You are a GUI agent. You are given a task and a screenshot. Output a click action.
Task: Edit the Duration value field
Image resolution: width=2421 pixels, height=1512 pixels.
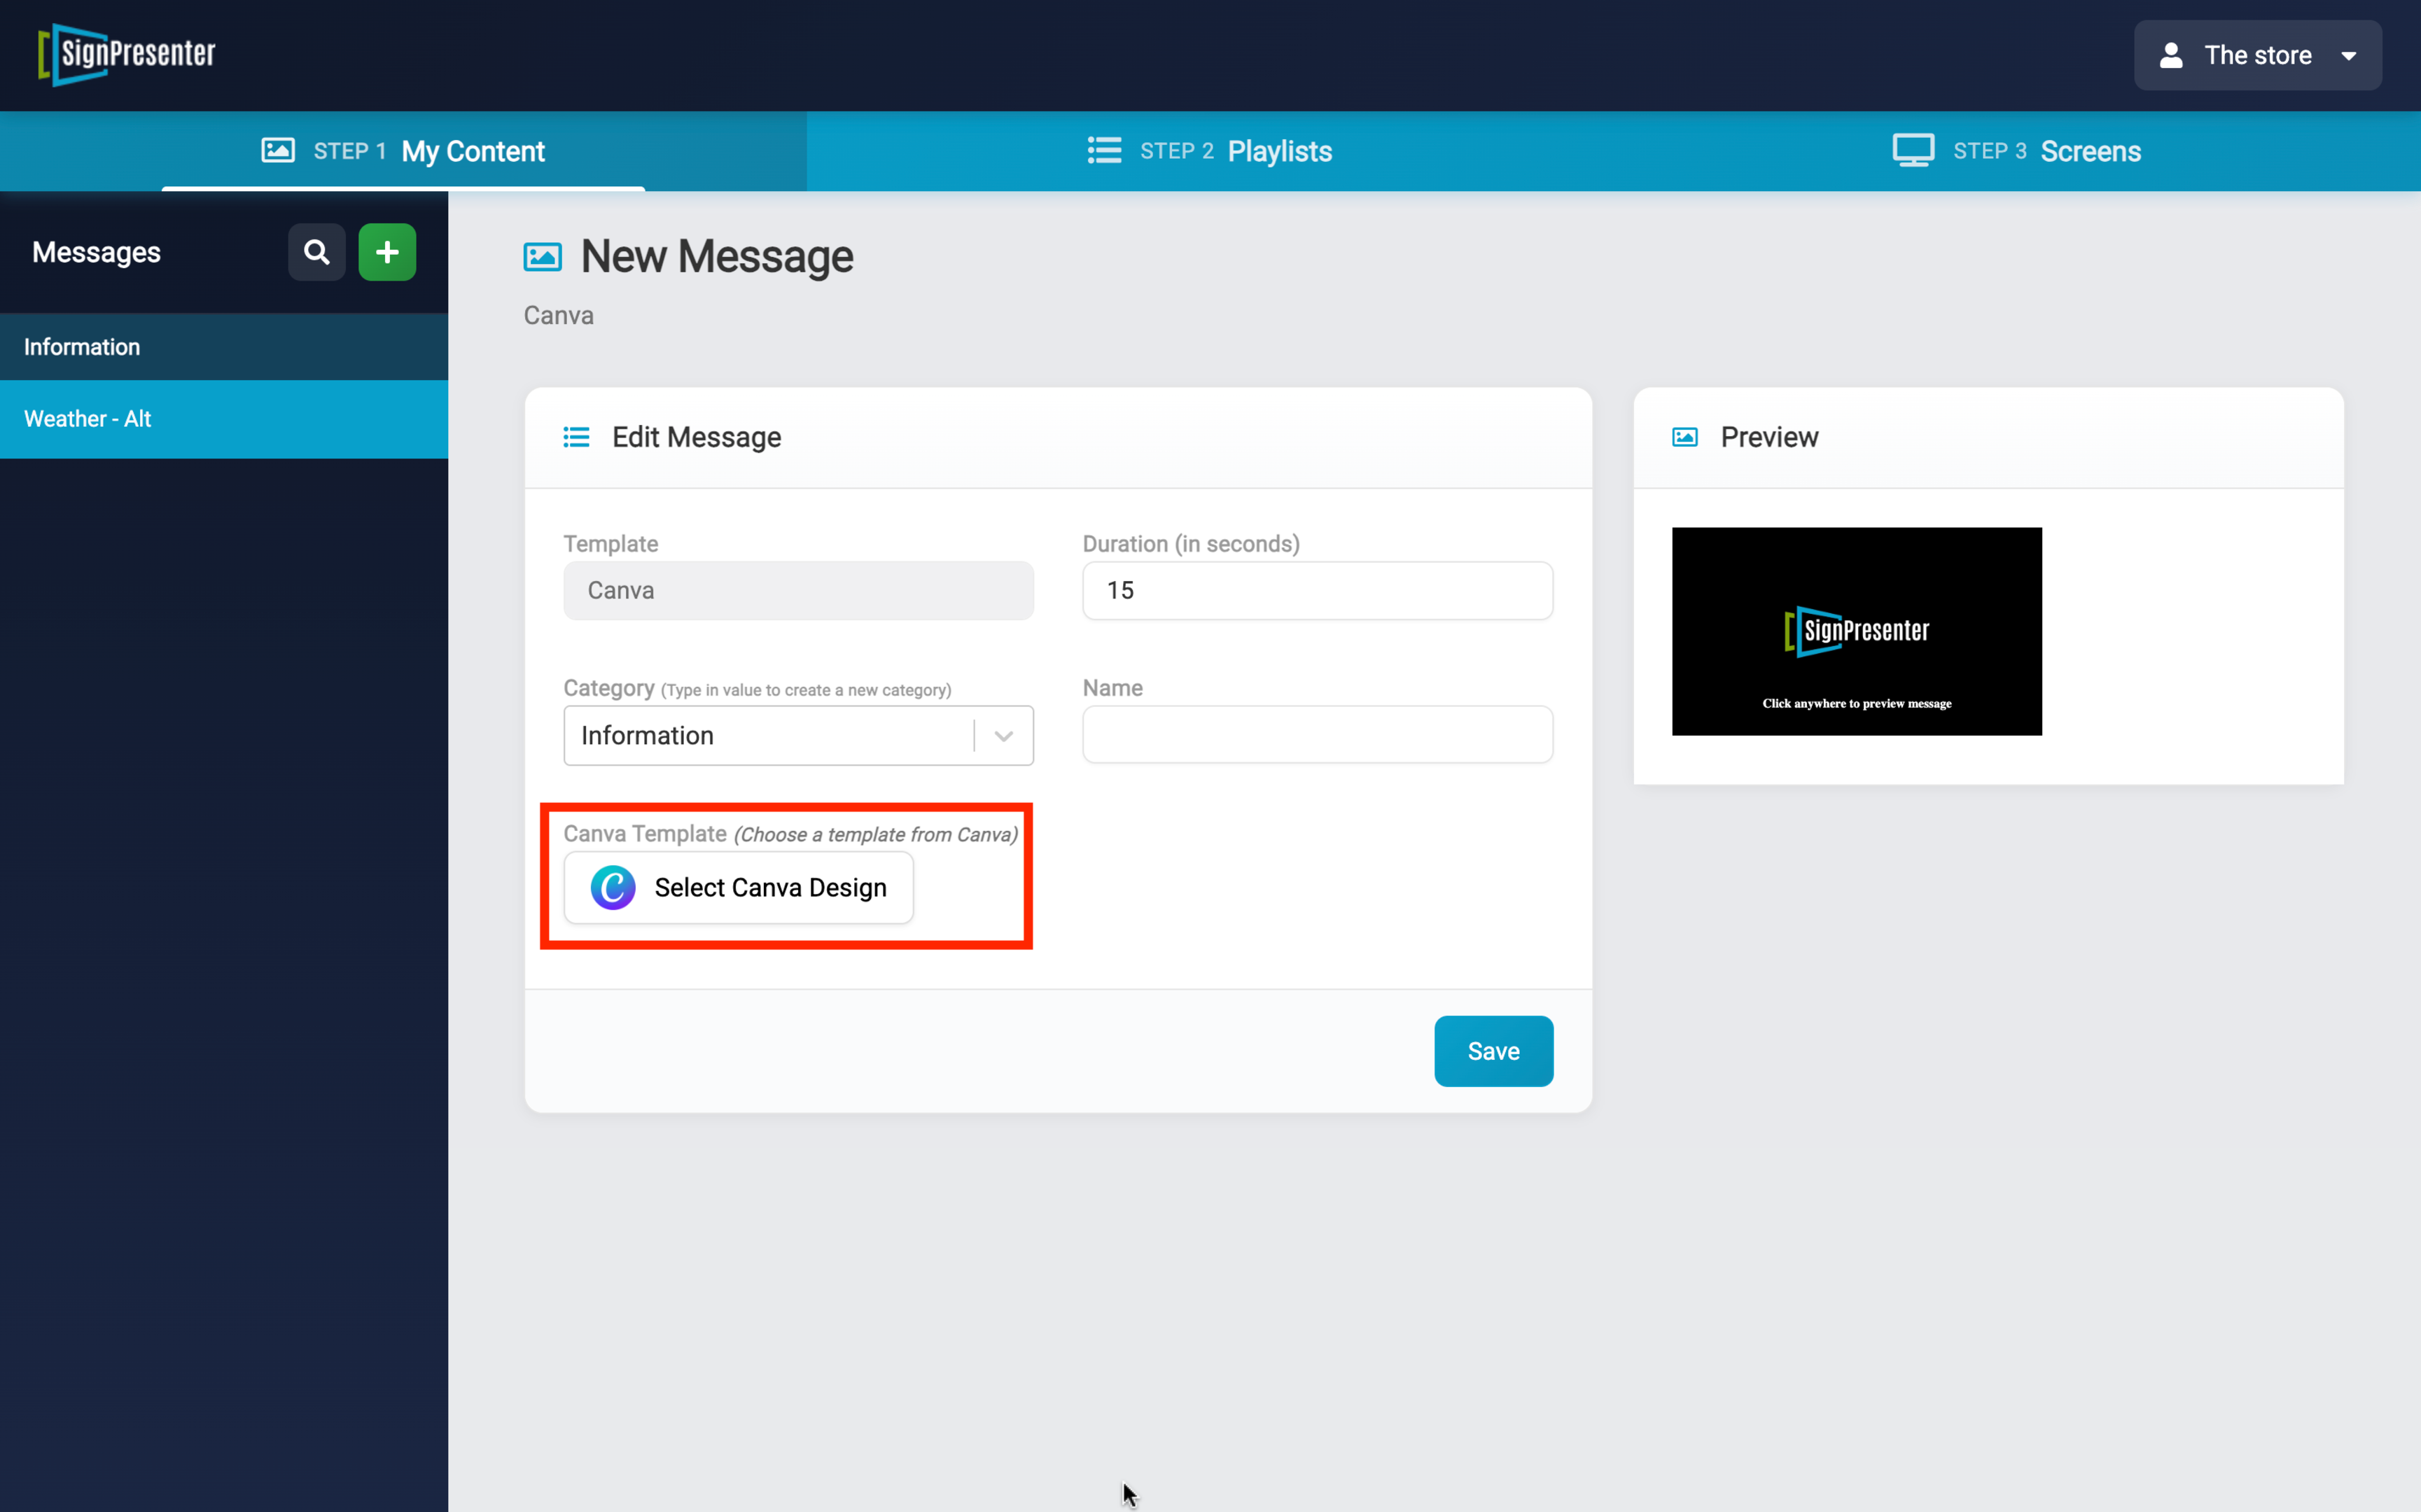(1316, 590)
